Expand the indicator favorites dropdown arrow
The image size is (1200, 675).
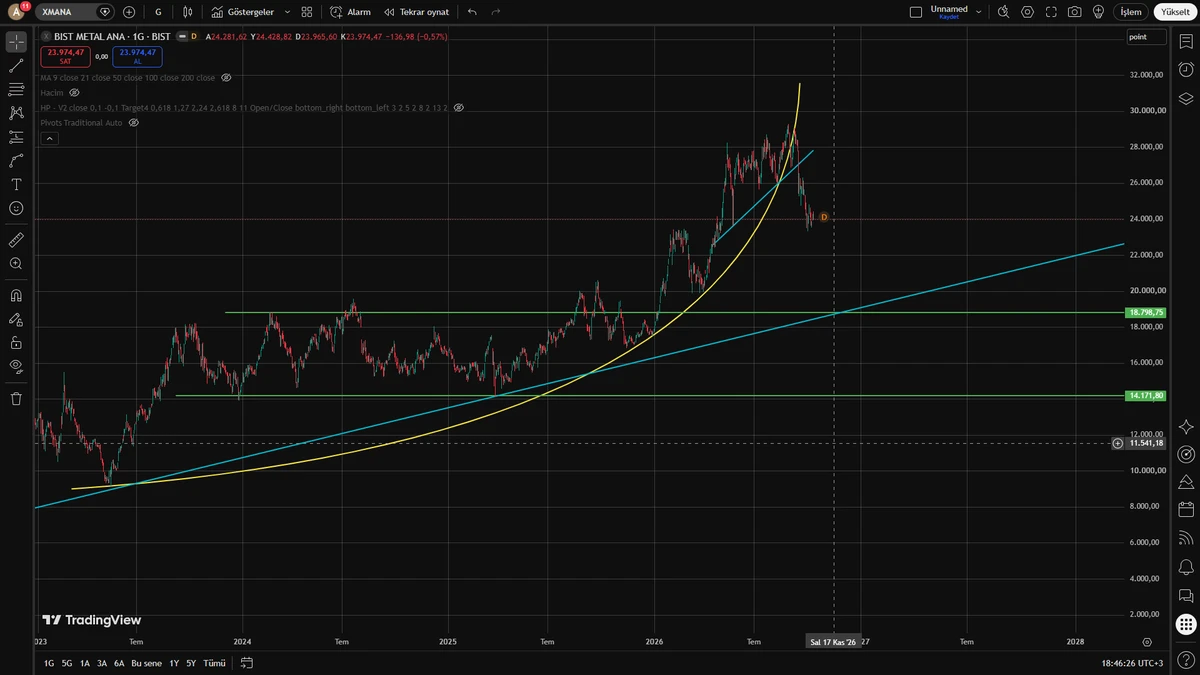[x=288, y=12]
